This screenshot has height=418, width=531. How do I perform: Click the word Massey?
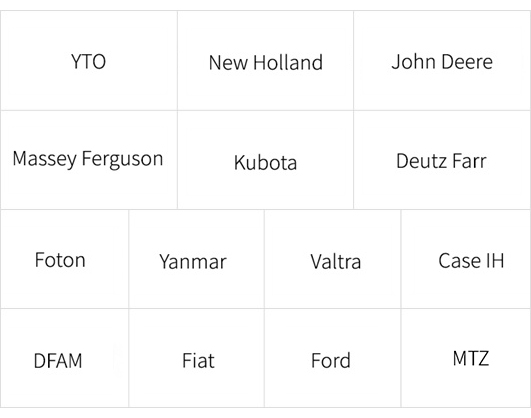(45, 159)
